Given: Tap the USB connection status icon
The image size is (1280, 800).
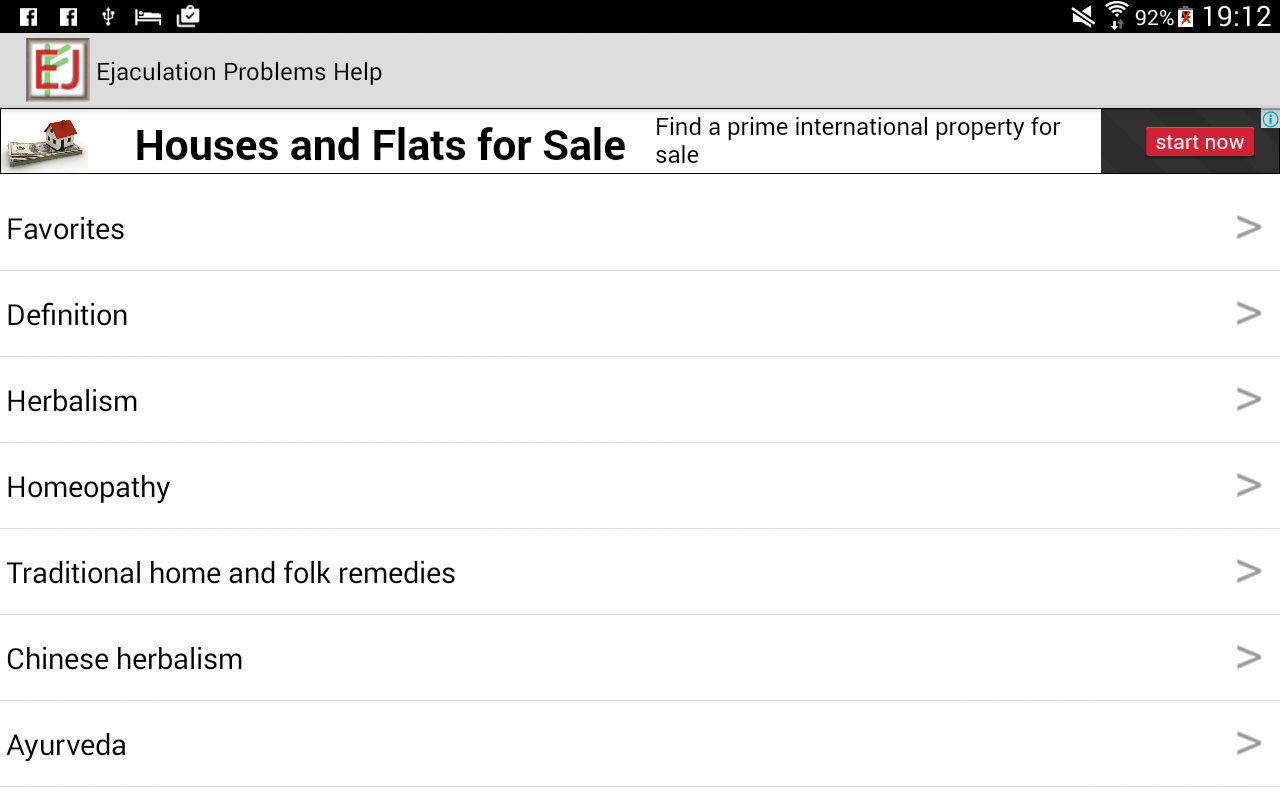Looking at the screenshot, I should click(108, 17).
